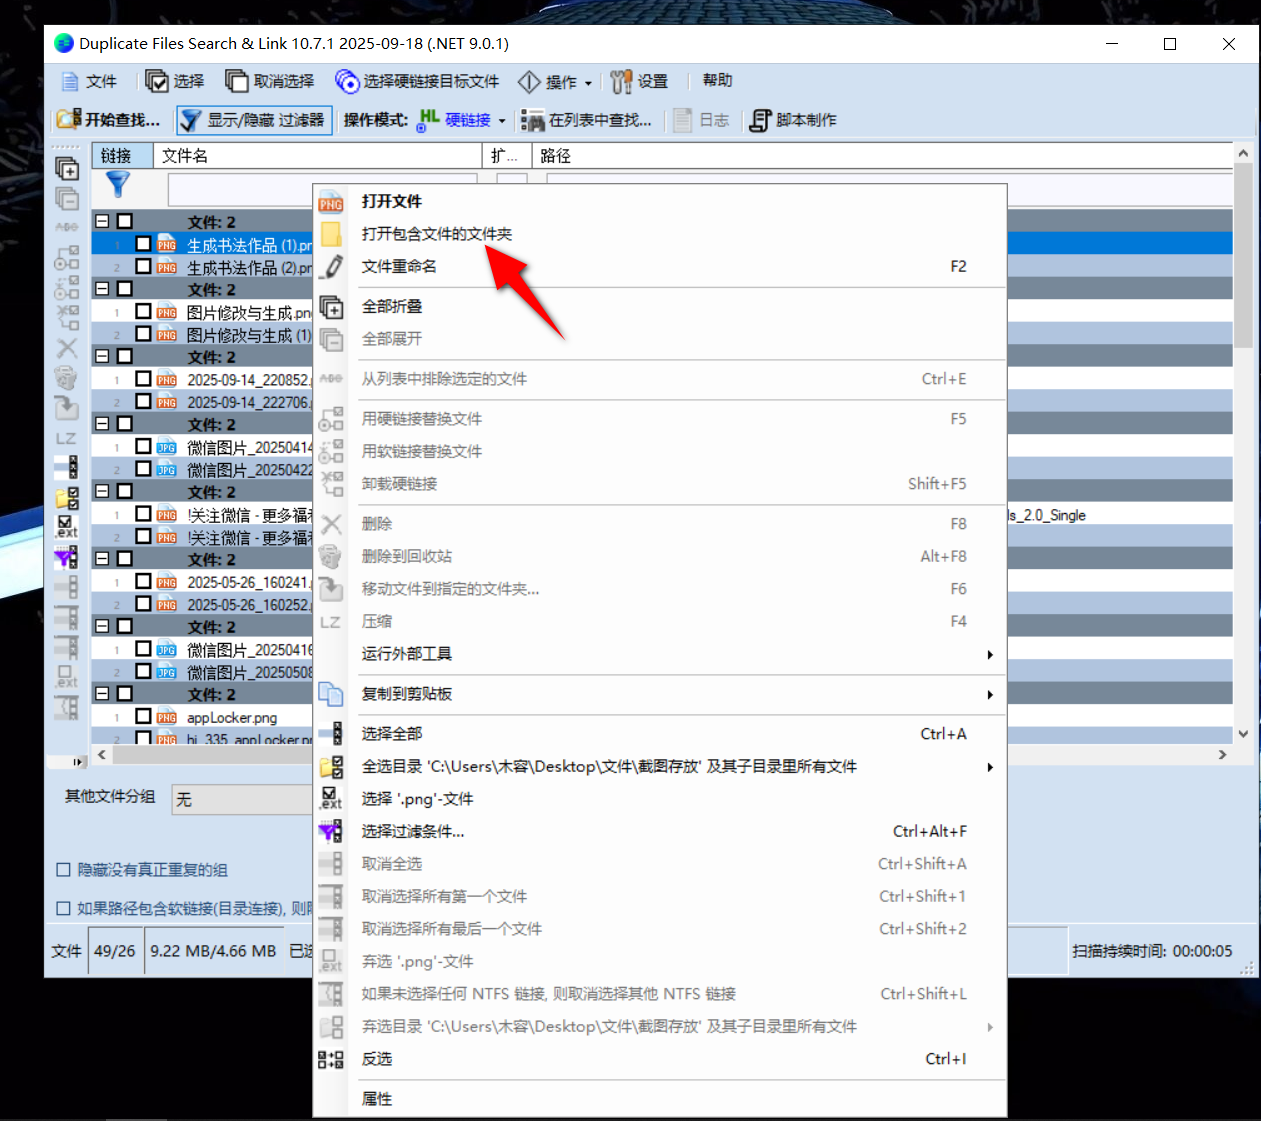
Task: Click sidebar select-by-extension .ext icon
Action: point(66,526)
